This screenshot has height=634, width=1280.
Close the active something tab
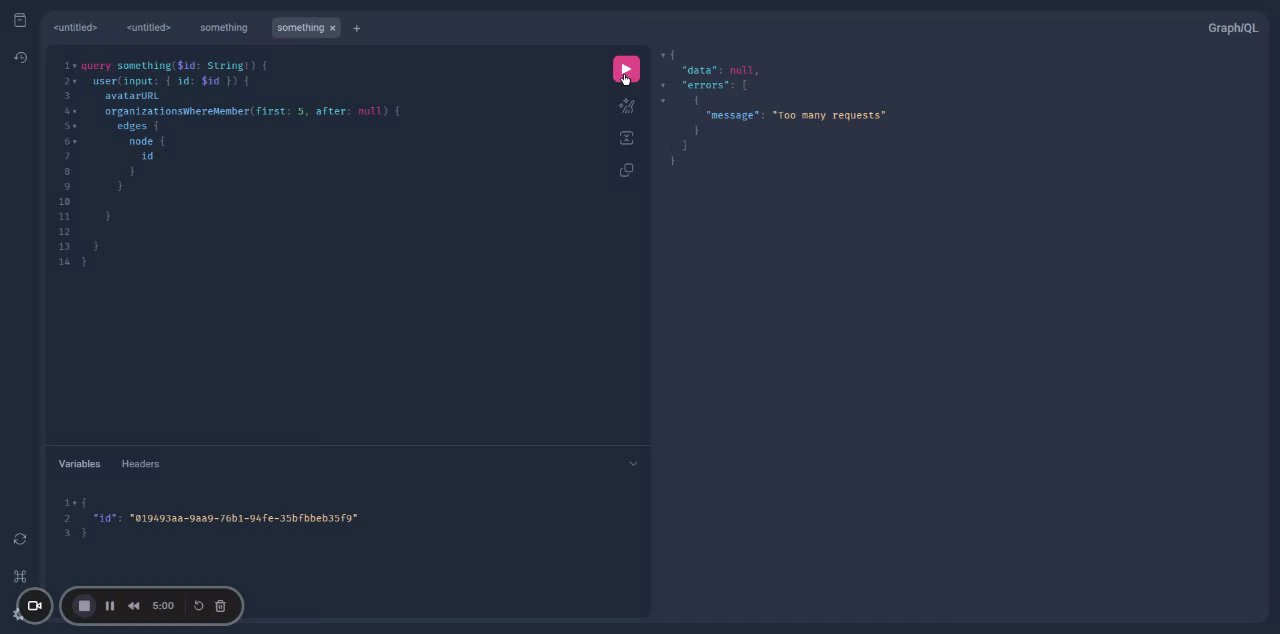click(333, 28)
